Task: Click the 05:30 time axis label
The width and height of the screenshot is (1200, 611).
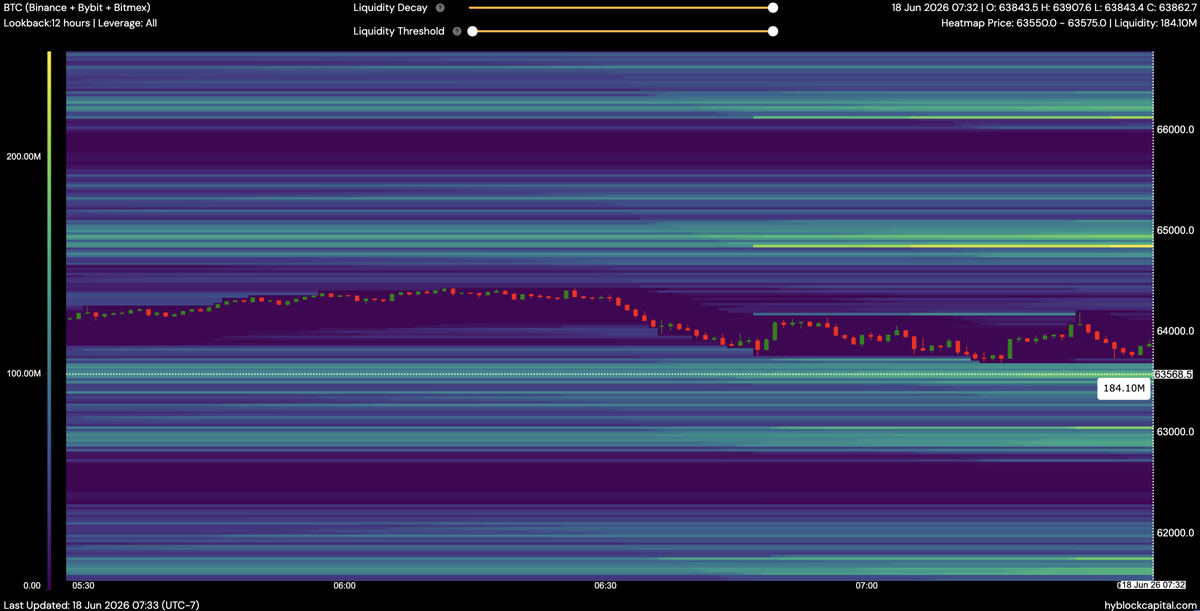Action: 83,585
